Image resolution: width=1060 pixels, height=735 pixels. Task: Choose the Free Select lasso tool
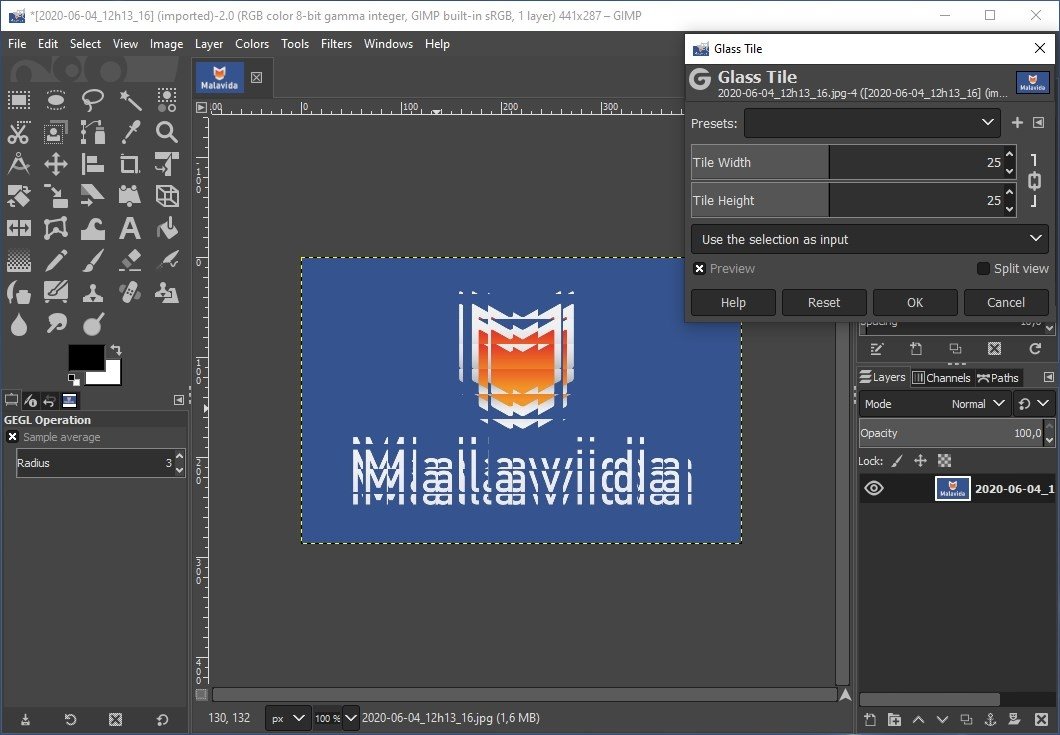point(93,100)
